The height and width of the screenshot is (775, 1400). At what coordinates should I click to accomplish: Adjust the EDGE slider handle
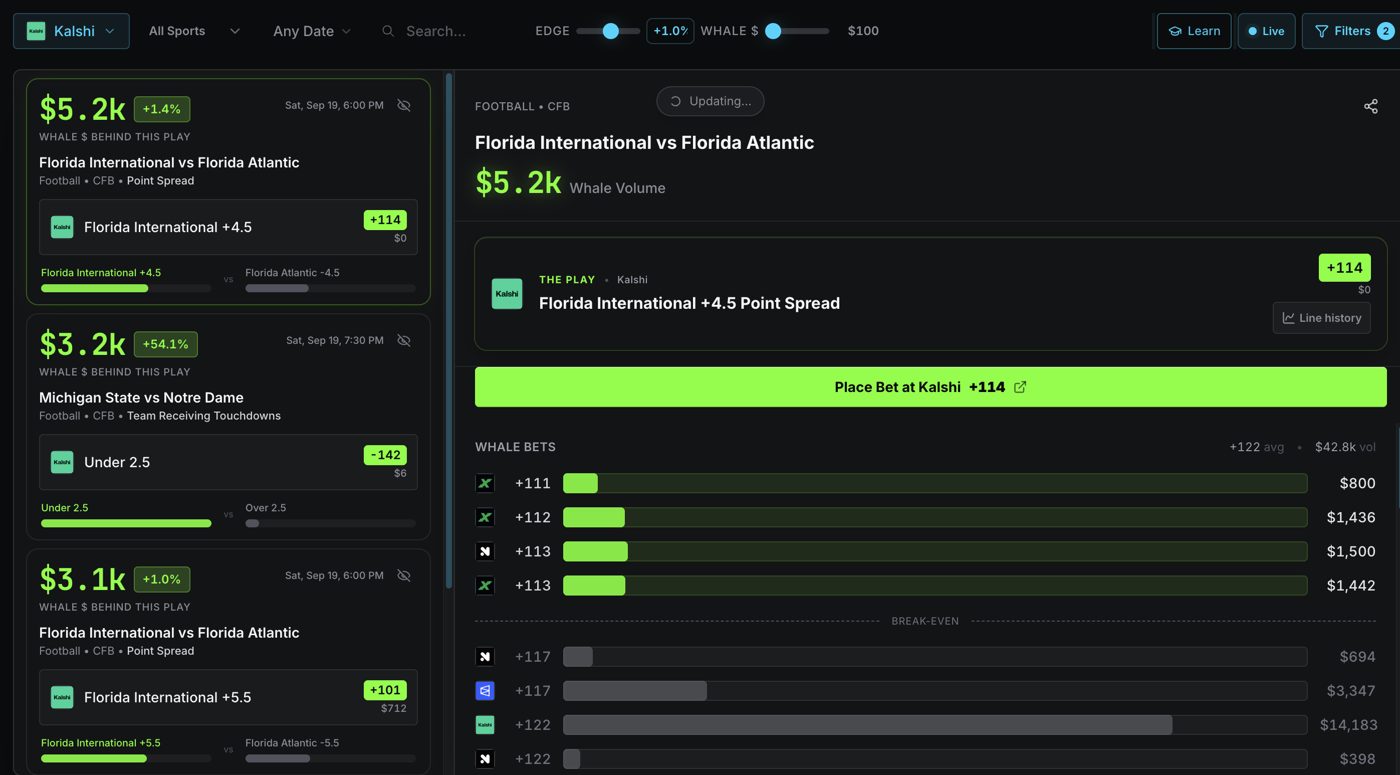[611, 31]
